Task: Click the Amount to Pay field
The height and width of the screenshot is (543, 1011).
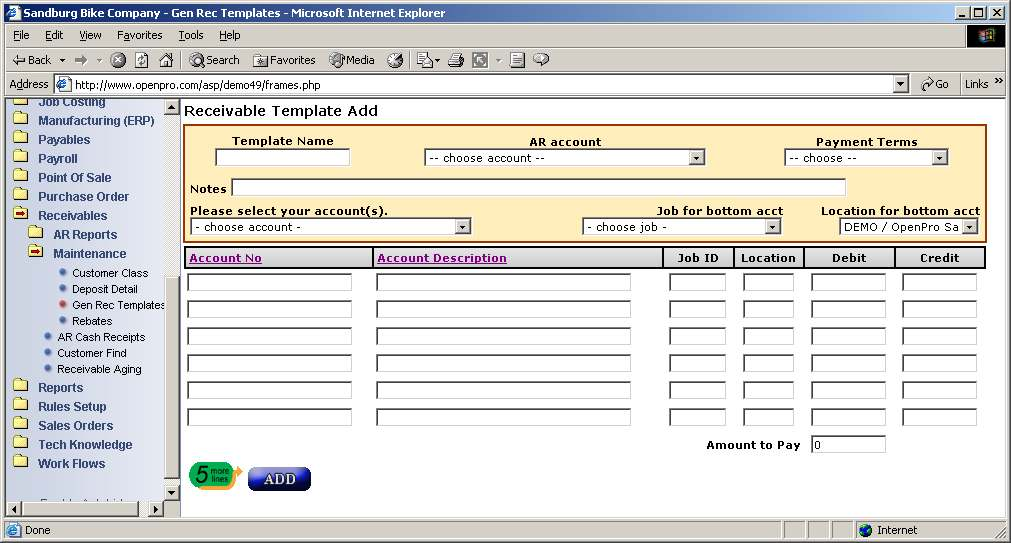Action: 848,445
